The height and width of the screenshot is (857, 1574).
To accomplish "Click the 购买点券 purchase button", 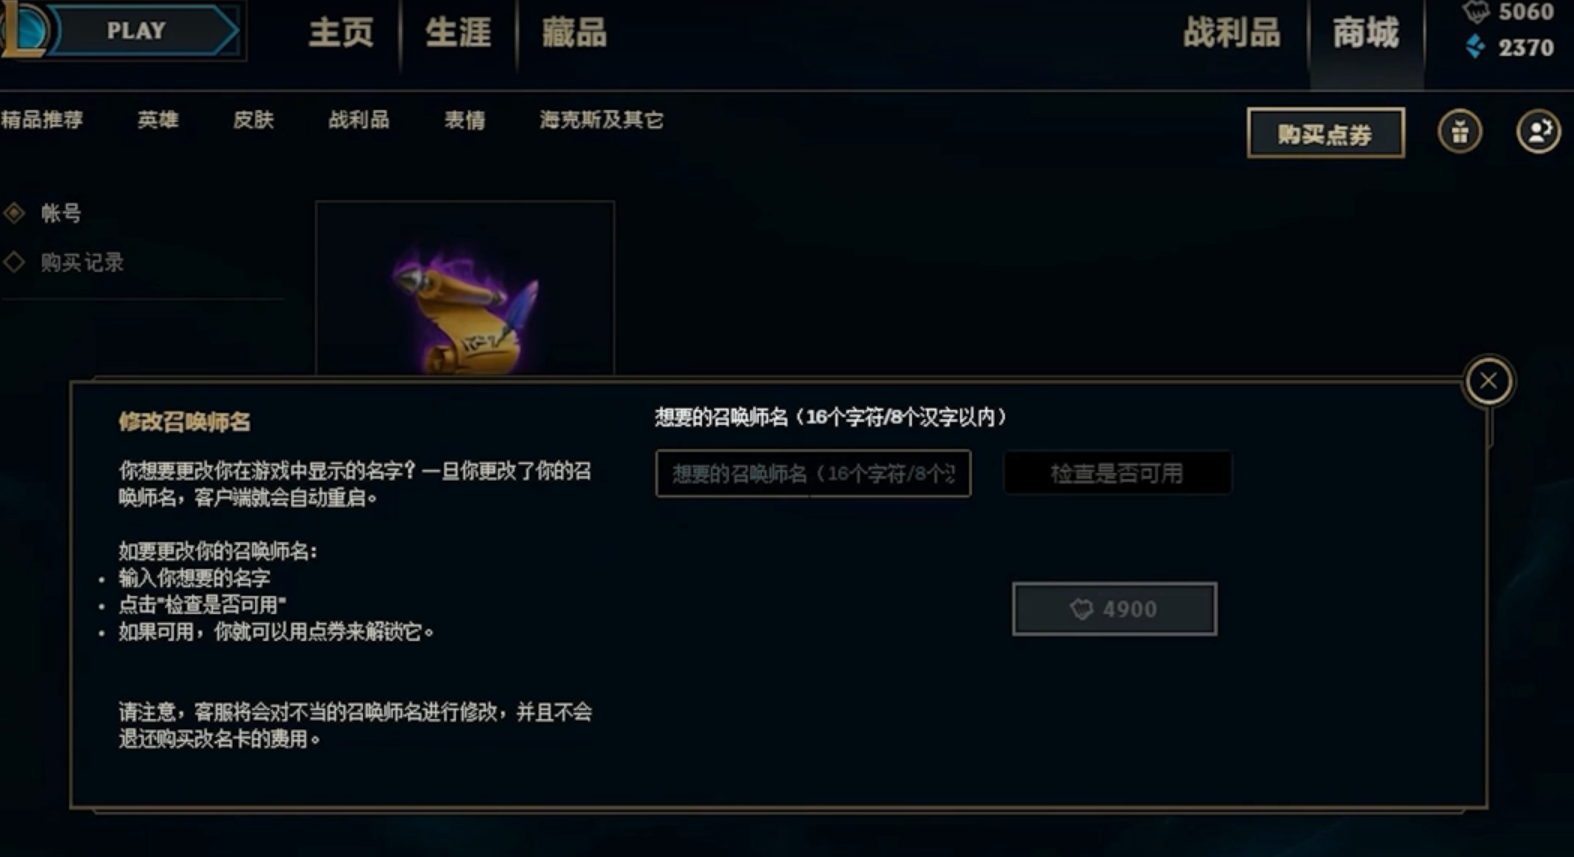I will click(x=1325, y=133).
